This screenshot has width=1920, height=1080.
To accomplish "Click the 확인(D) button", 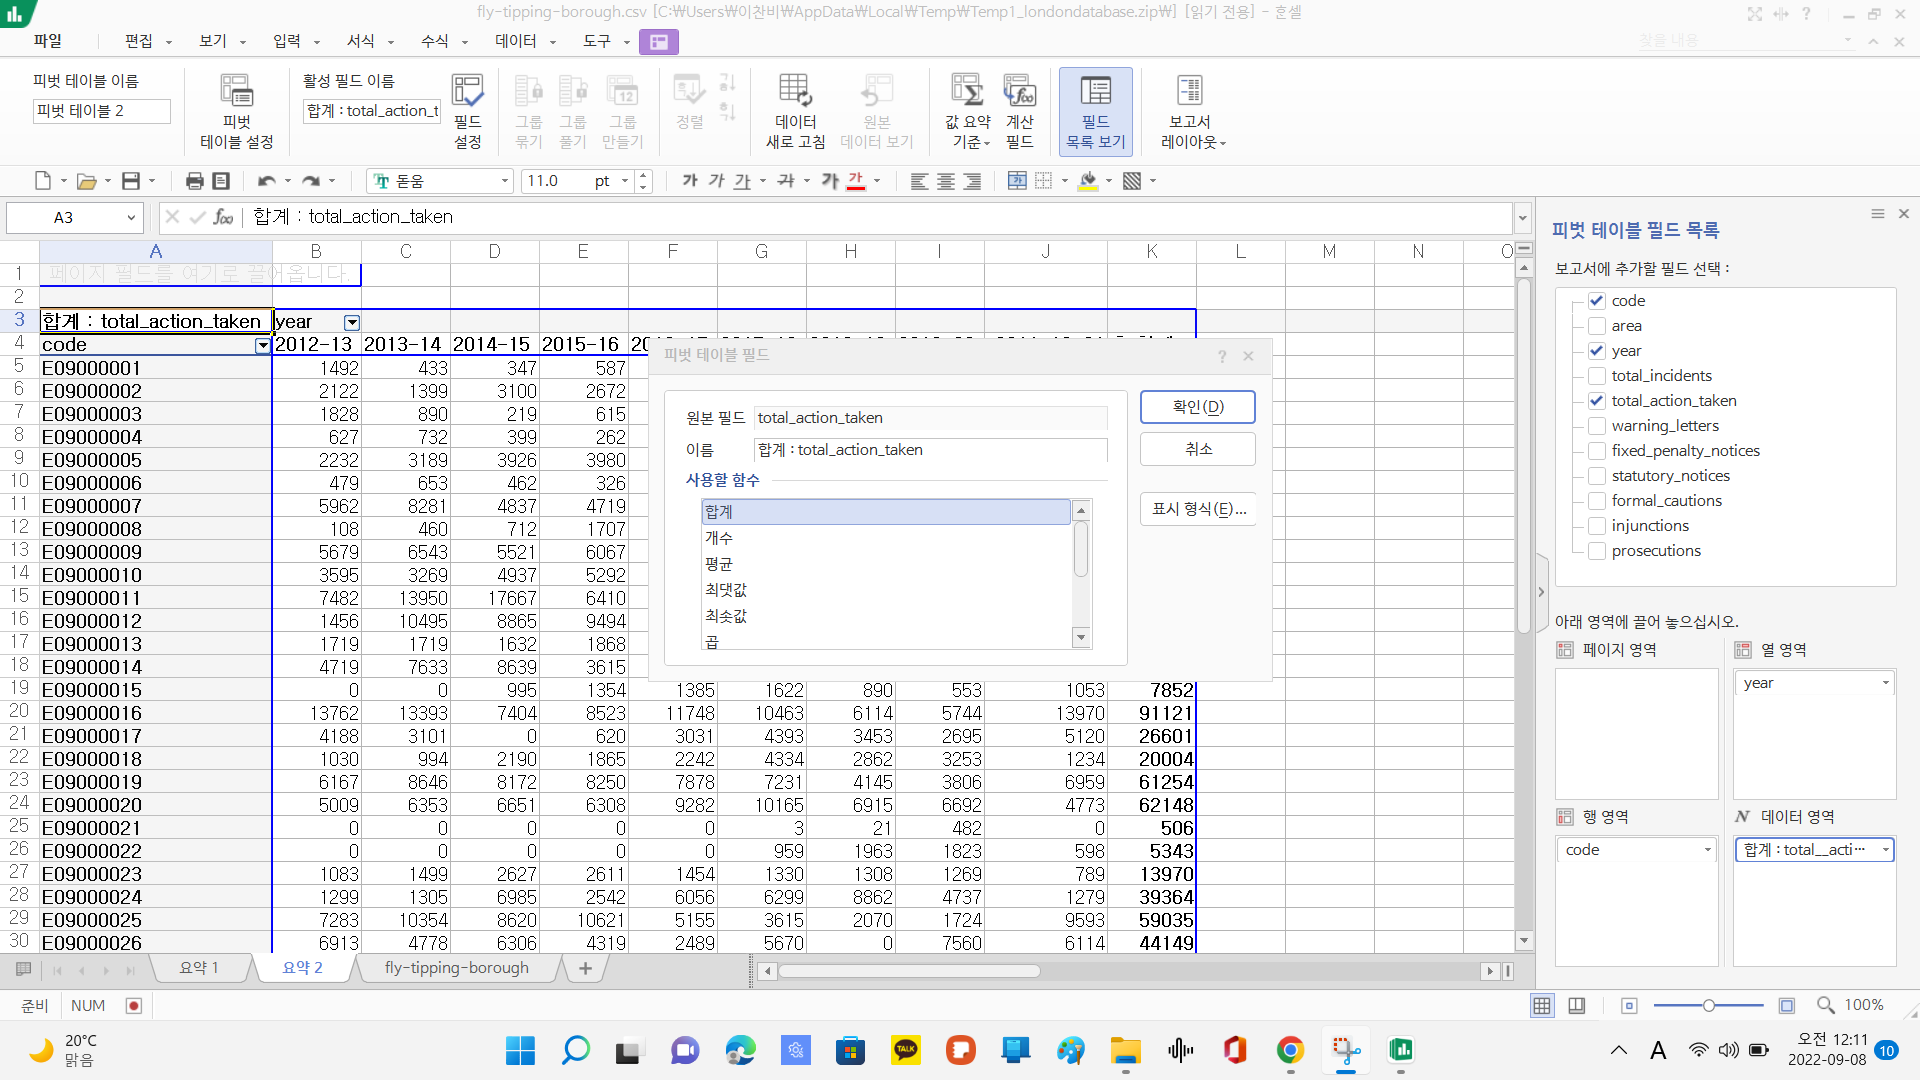I will [x=1197, y=407].
